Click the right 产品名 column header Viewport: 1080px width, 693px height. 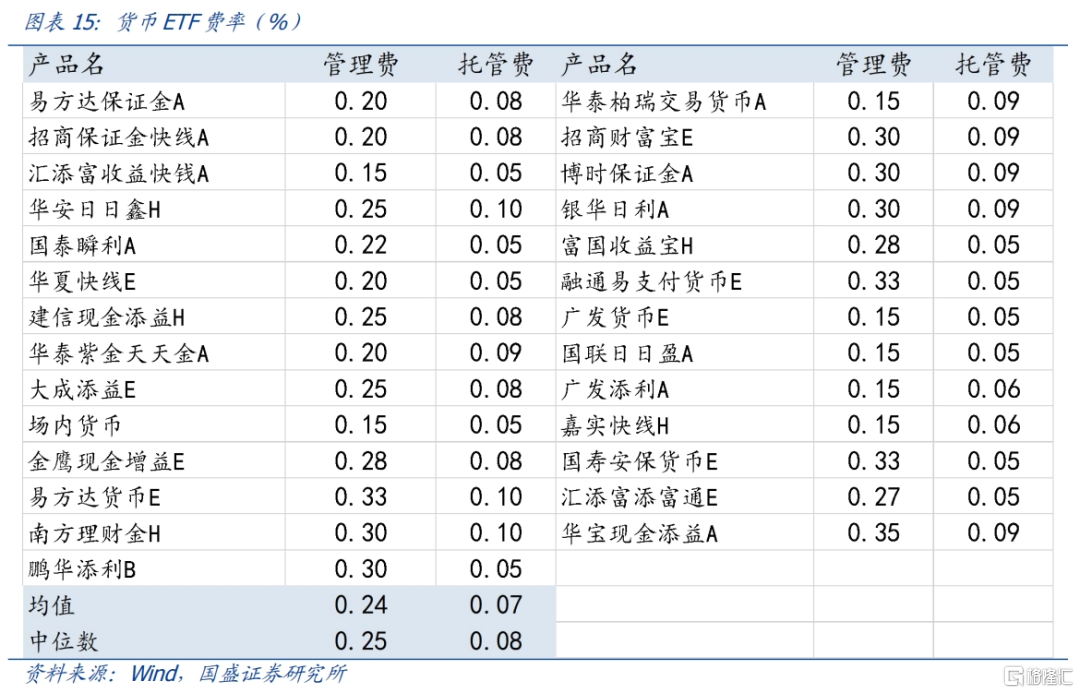(x=599, y=65)
